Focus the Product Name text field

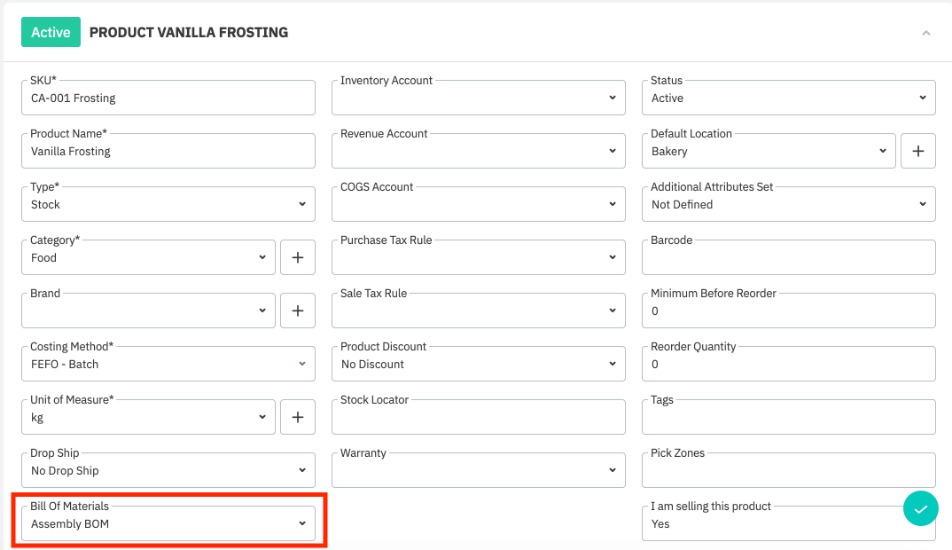click(168, 151)
